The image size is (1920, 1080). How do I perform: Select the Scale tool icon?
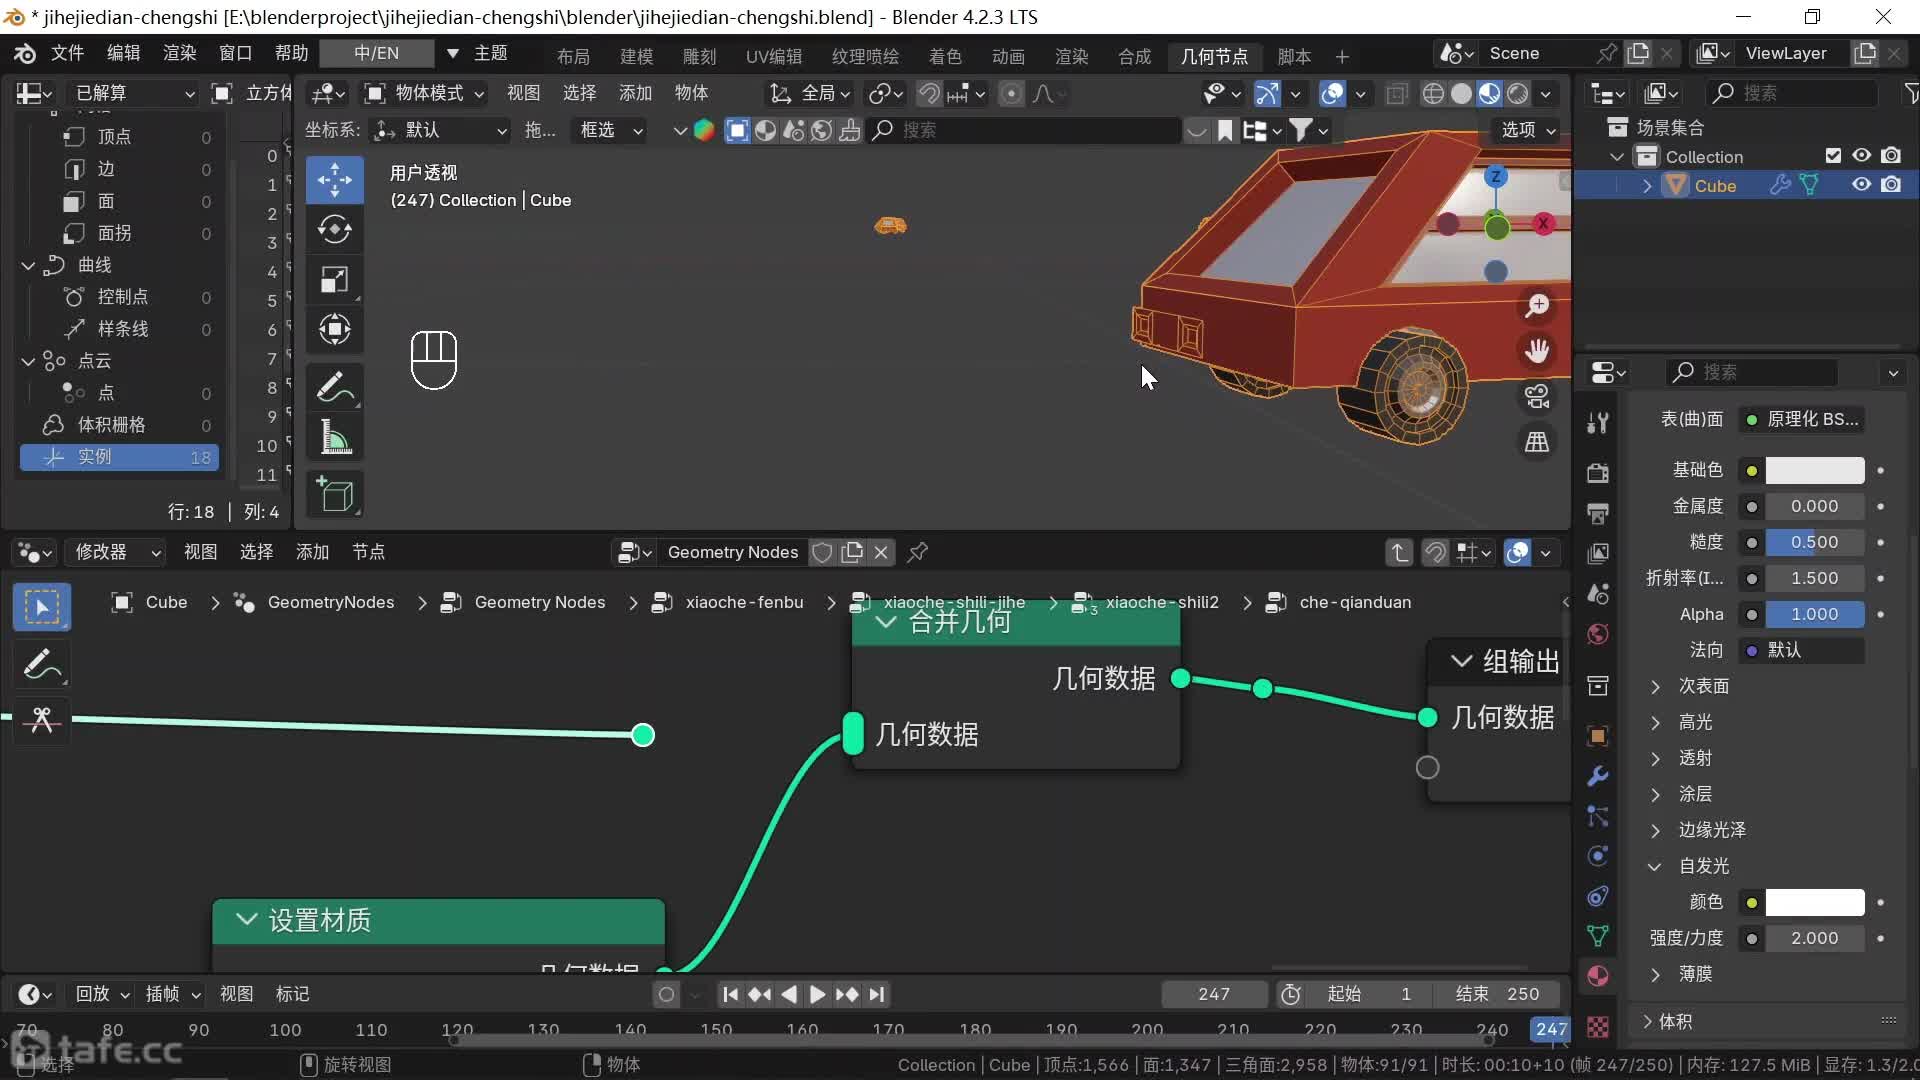pos(334,280)
